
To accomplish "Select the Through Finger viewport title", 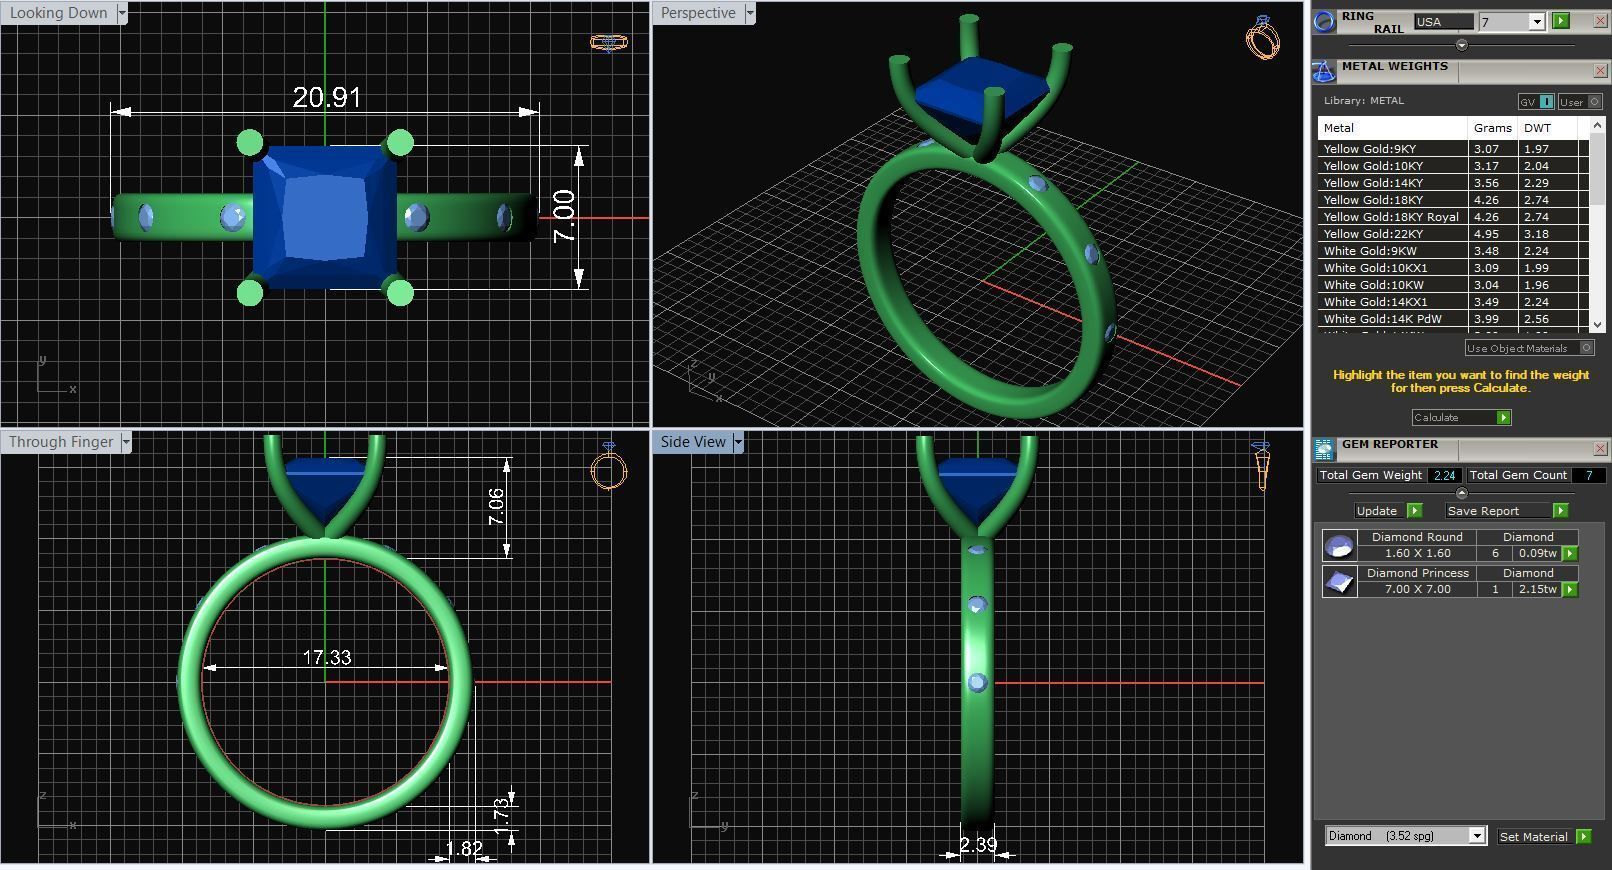I will pos(61,442).
